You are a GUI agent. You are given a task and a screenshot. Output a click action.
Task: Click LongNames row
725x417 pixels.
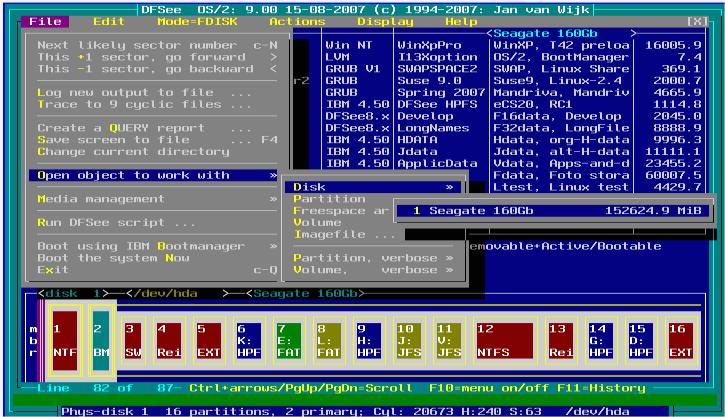(x=513, y=128)
